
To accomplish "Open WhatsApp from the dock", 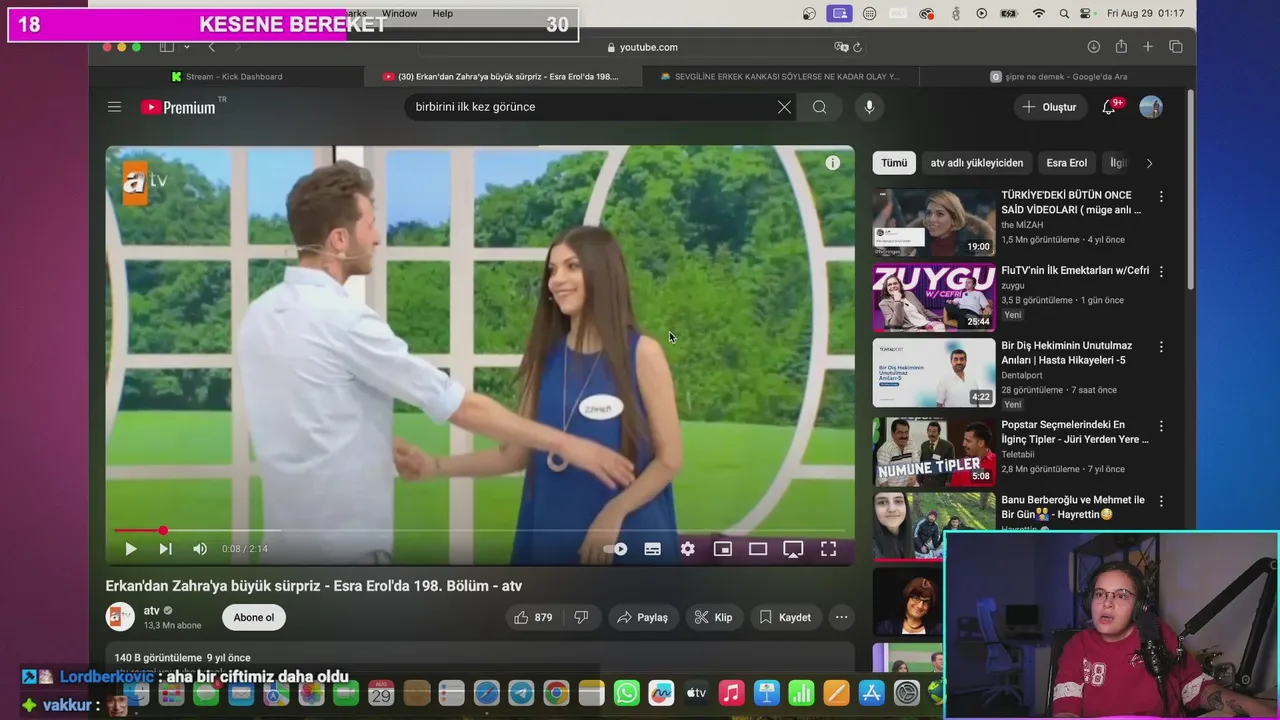I will (627, 693).
